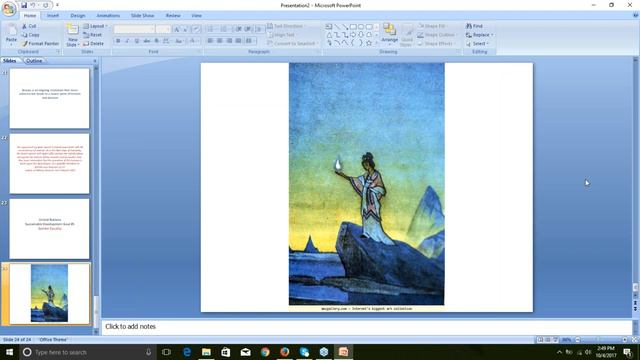Click the Grow Font icon
The height and width of the screenshot is (360, 640).
click(x=177, y=29)
